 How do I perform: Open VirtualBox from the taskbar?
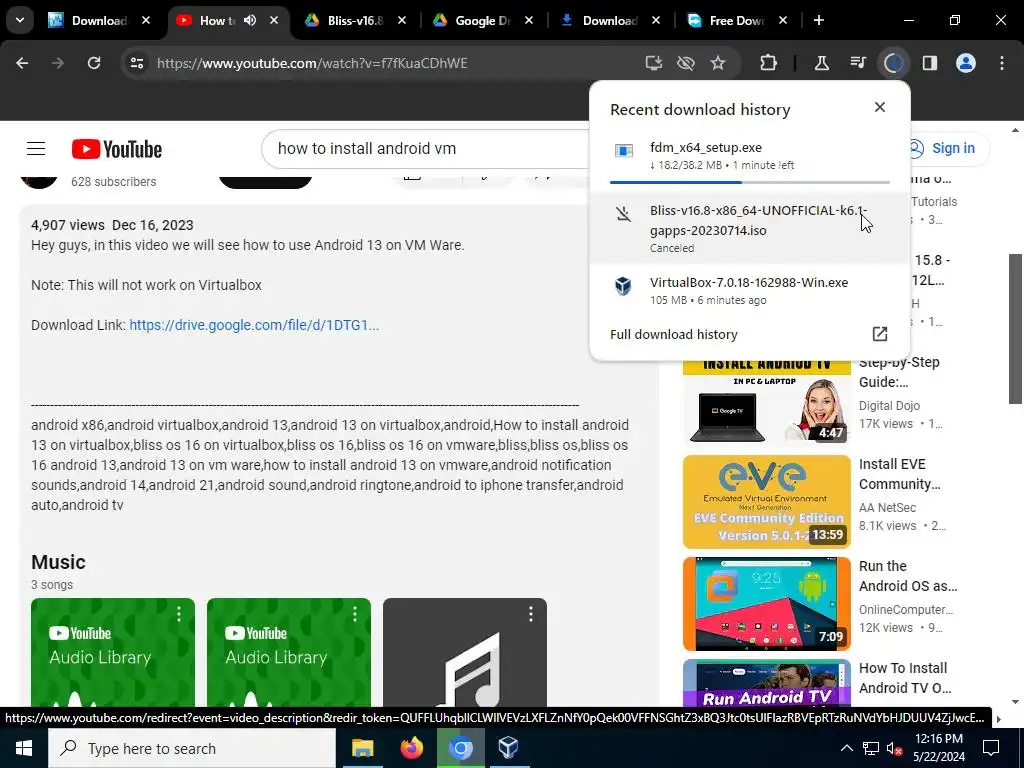(x=509, y=748)
